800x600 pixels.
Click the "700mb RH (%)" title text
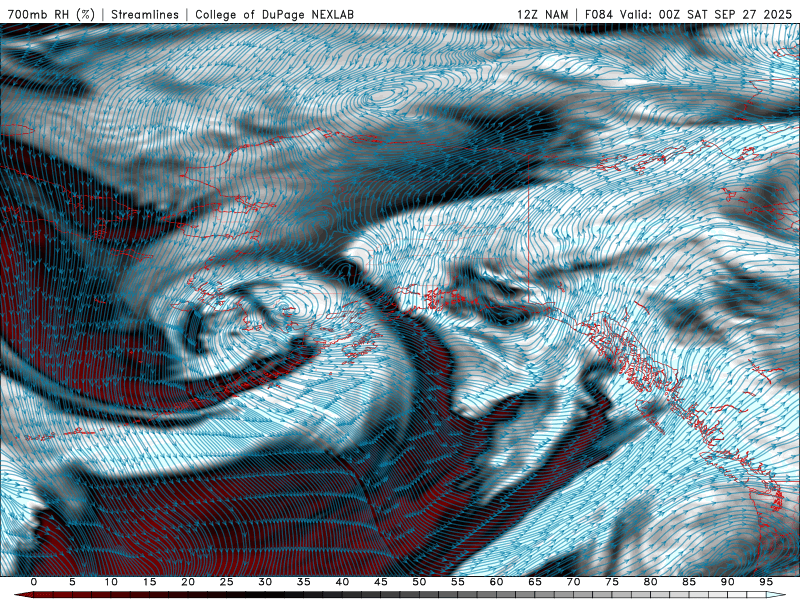51,14
